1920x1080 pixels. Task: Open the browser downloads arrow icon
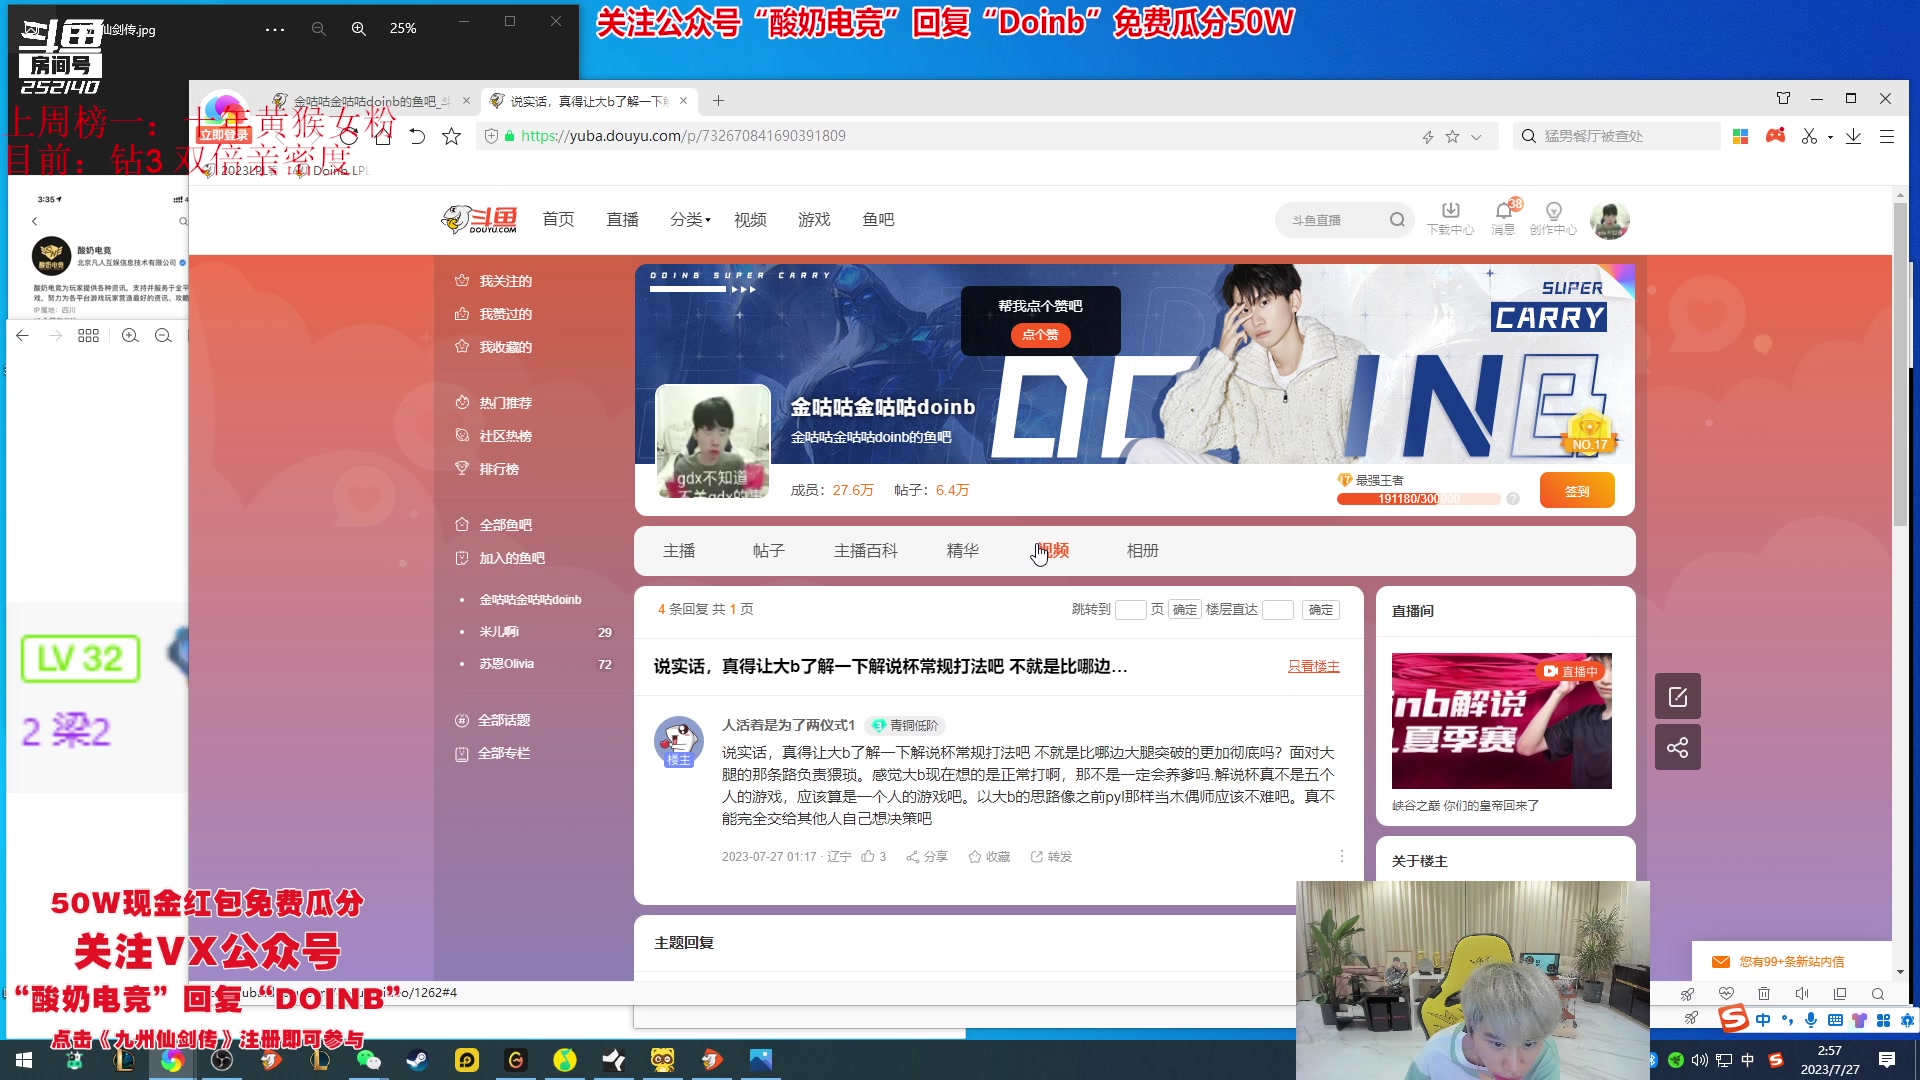[x=1853, y=136]
